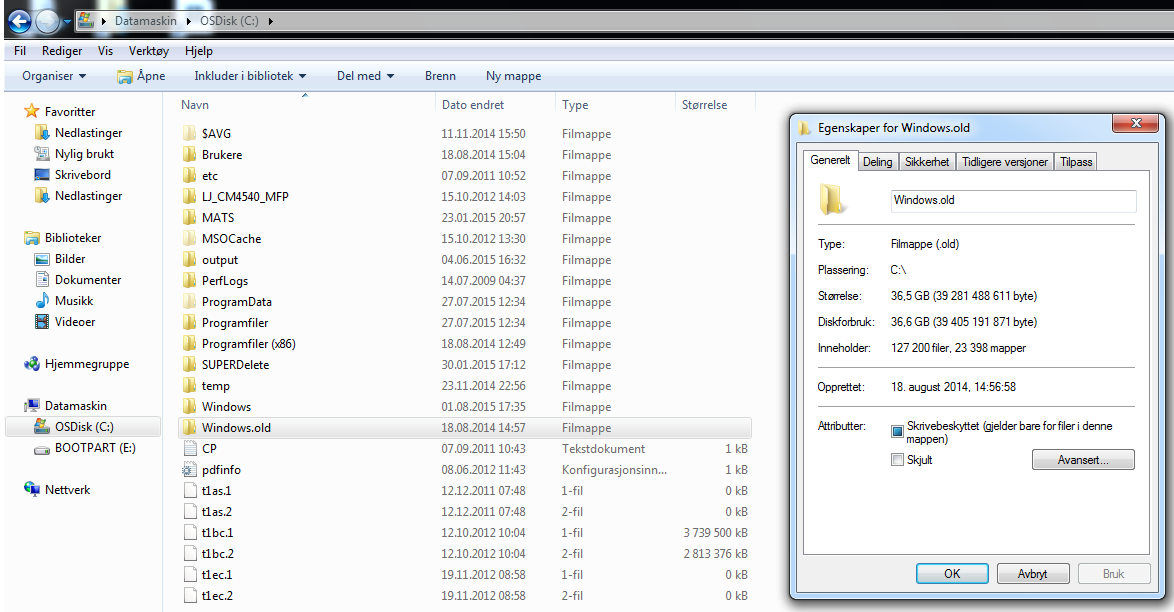Click the BOOTPART (E:) drive icon
This screenshot has height=612, width=1174.
tap(42, 448)
